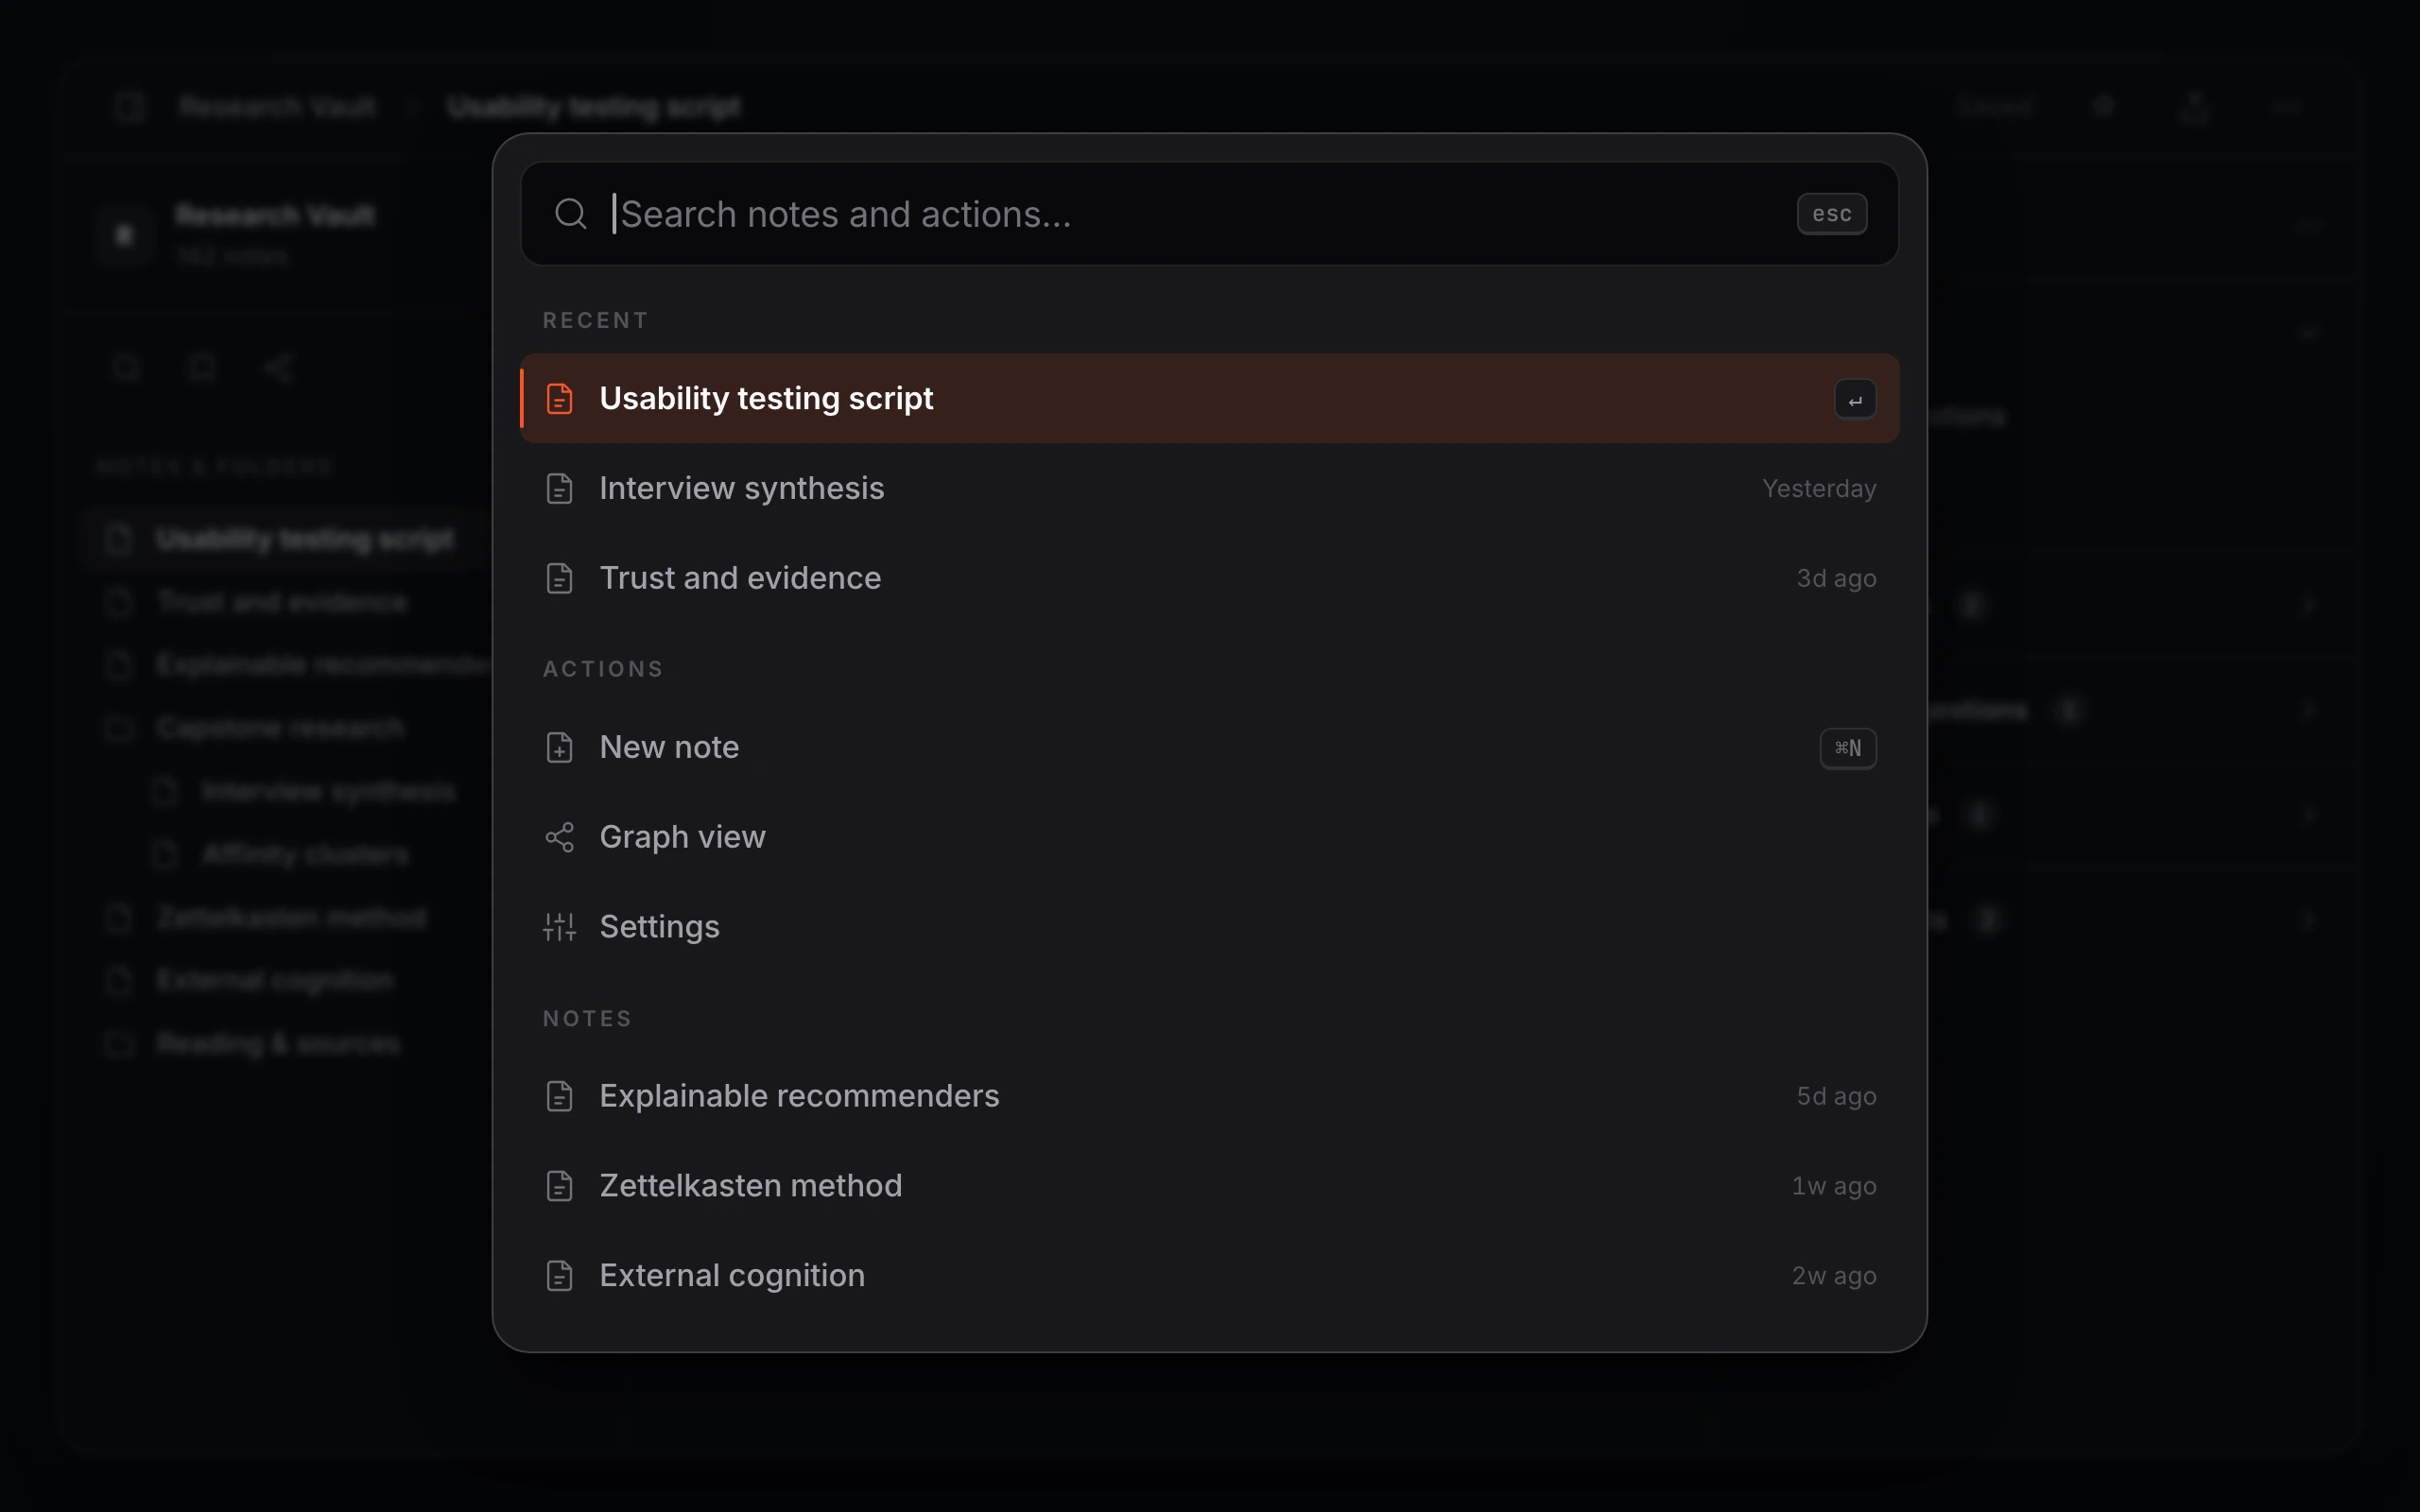Screen dimensions: 2420x1512
Task: Click the document icon beside External cognition
Action: point(560,1276)
